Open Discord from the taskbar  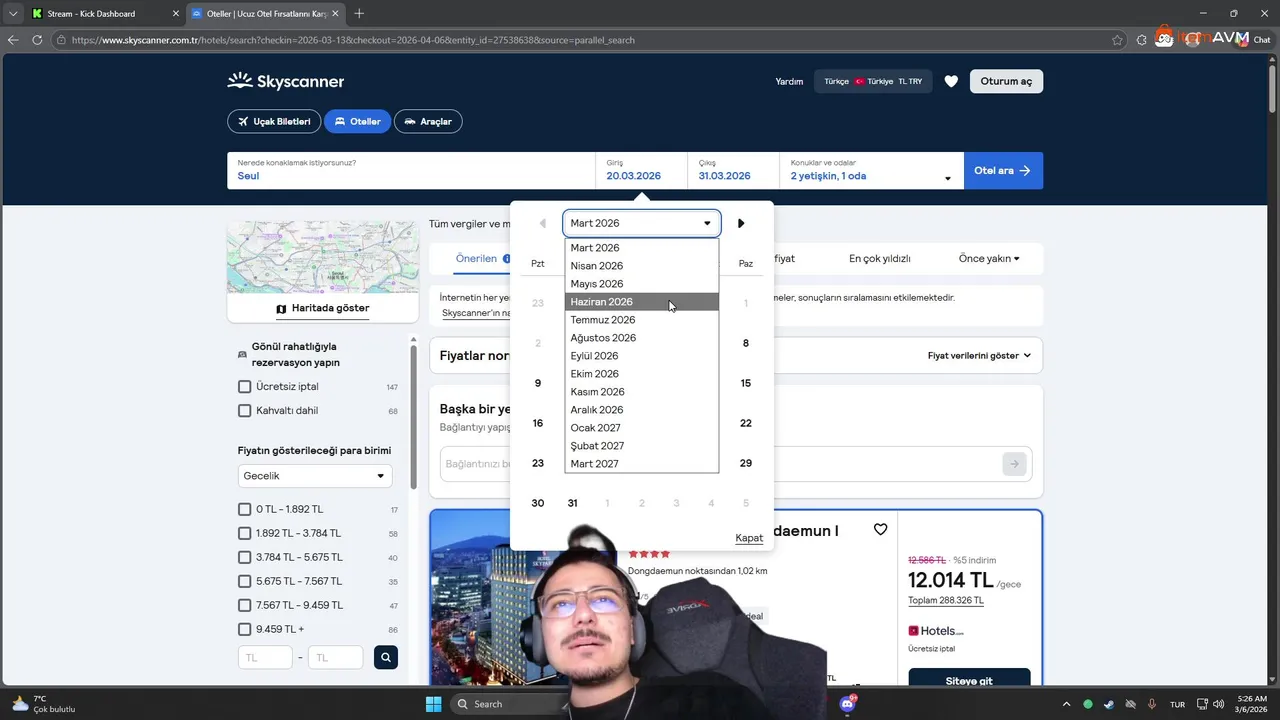848,704
